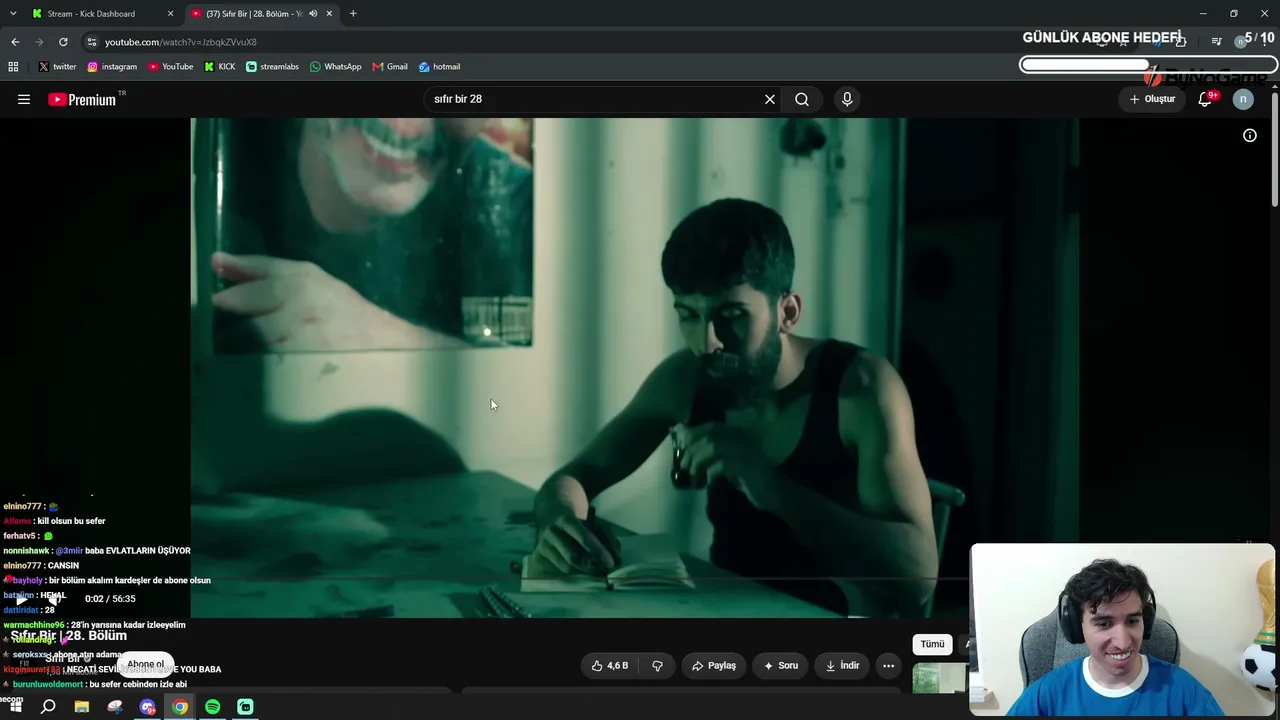Open twitter bookmark
This screenshot has height=720, width=1280.
(57, 67)
